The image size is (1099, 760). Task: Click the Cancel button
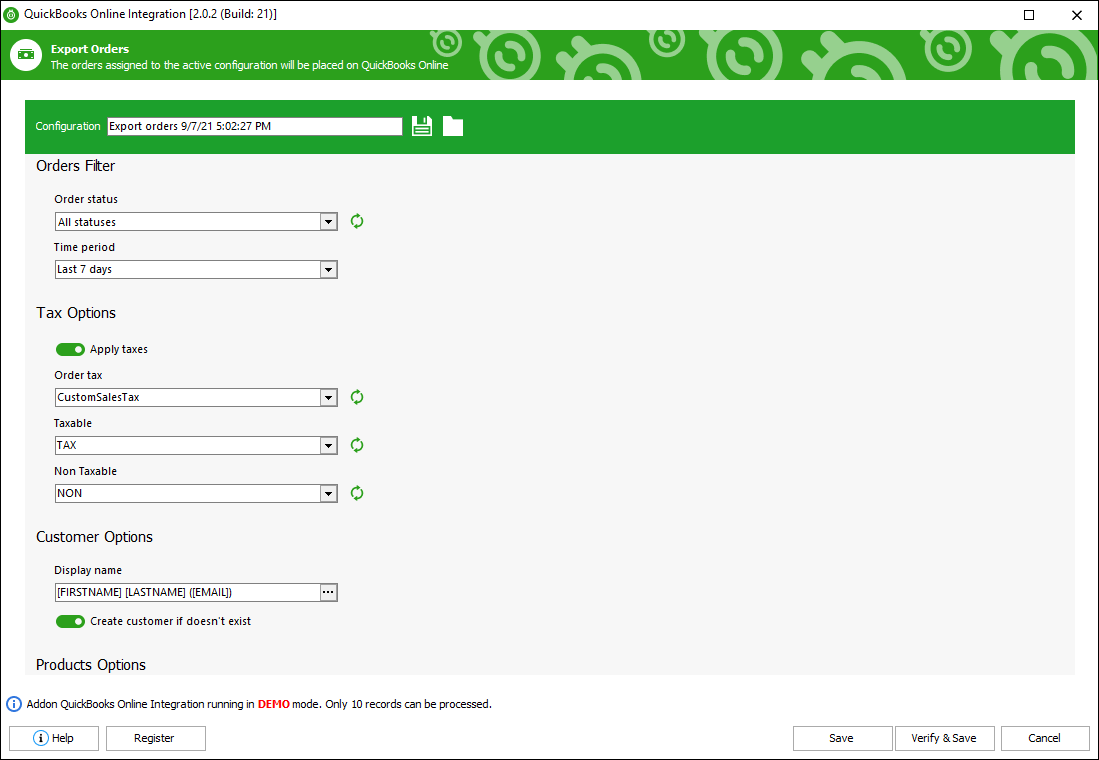[x=1045, y=738]
